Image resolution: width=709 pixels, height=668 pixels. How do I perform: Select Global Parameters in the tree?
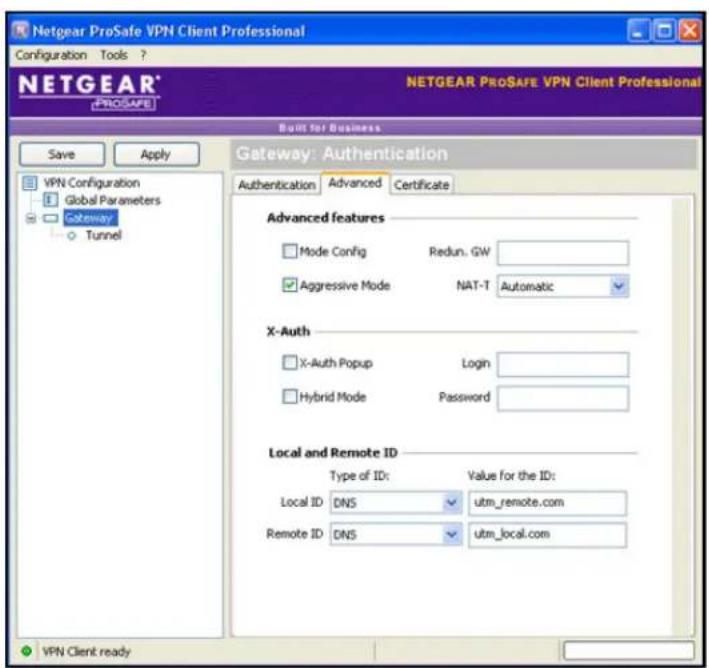[x=113, y=200]
